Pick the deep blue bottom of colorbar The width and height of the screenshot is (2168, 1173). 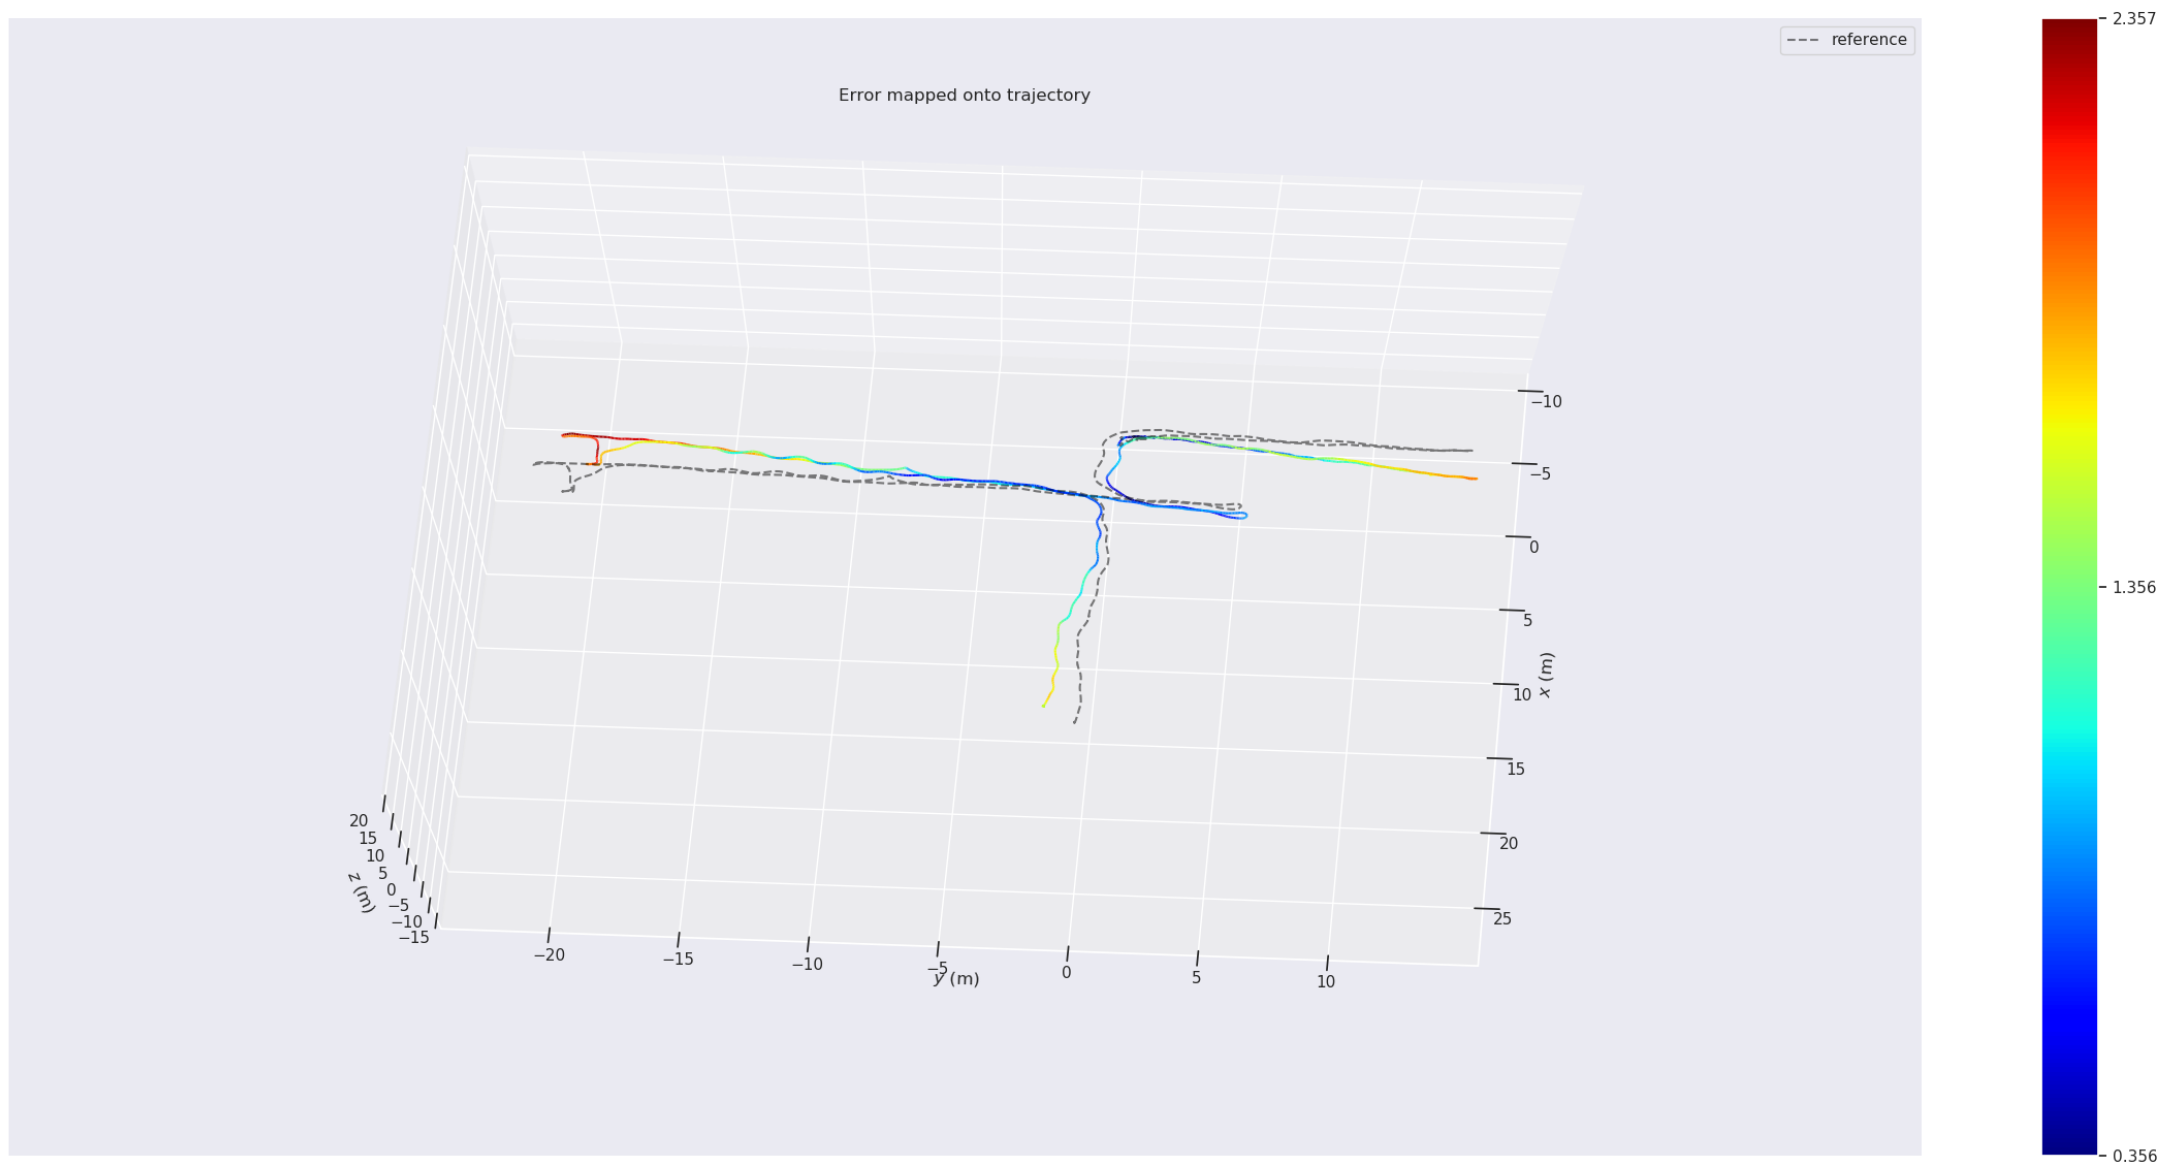(x=2068, y=1145)
